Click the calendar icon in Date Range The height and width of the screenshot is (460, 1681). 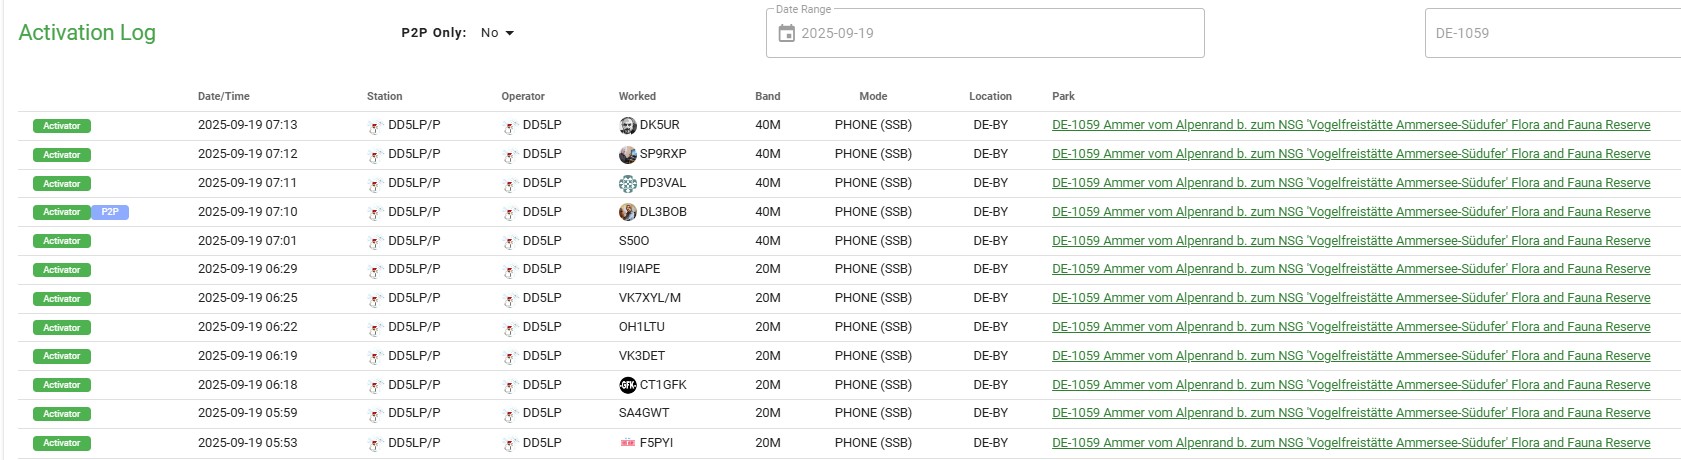pos(787,34)
